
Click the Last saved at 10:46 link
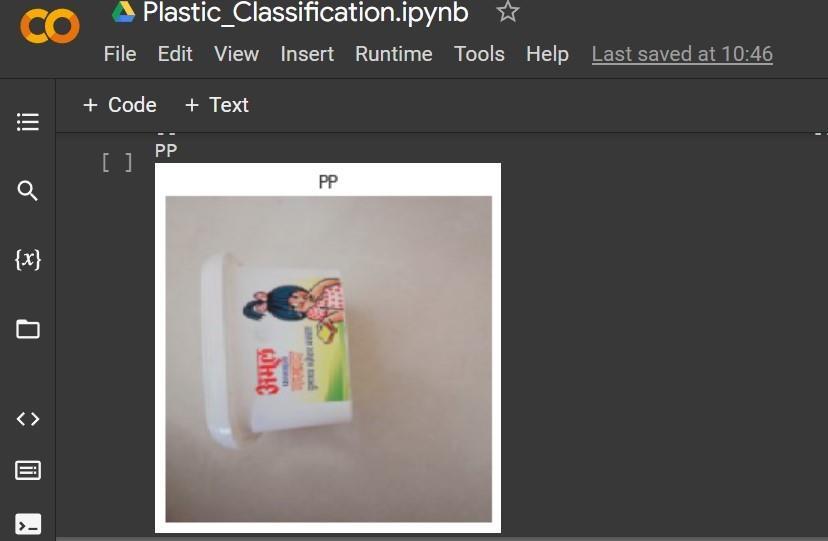point(682,54)
